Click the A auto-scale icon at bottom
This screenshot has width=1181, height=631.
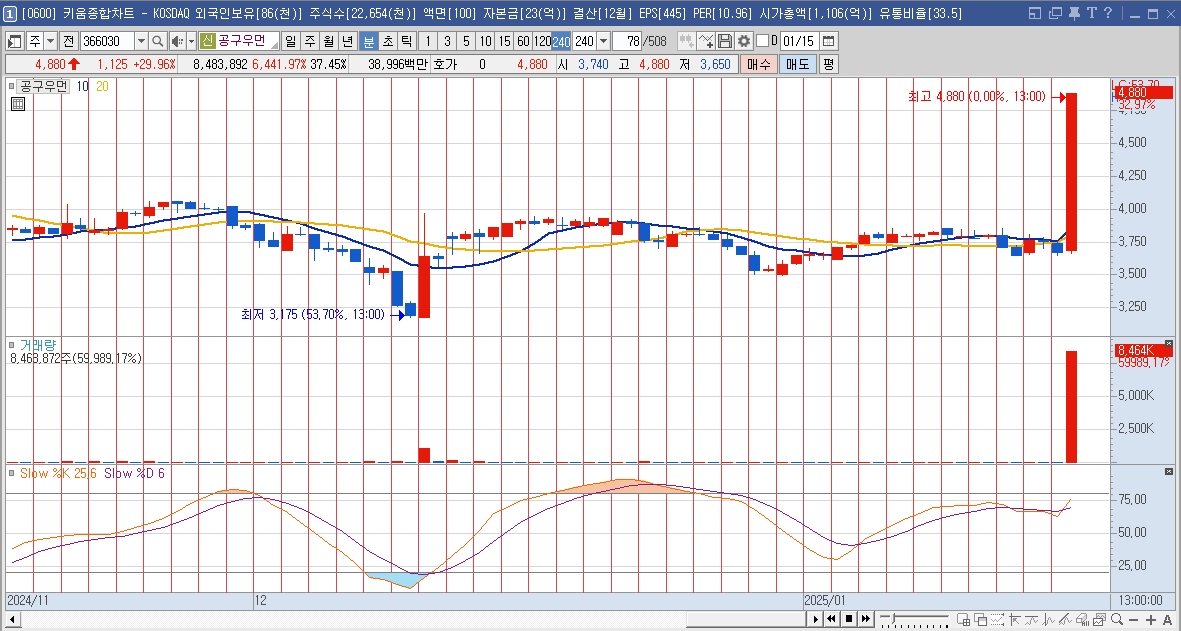pyautogui.click(x=1167, y=619)
